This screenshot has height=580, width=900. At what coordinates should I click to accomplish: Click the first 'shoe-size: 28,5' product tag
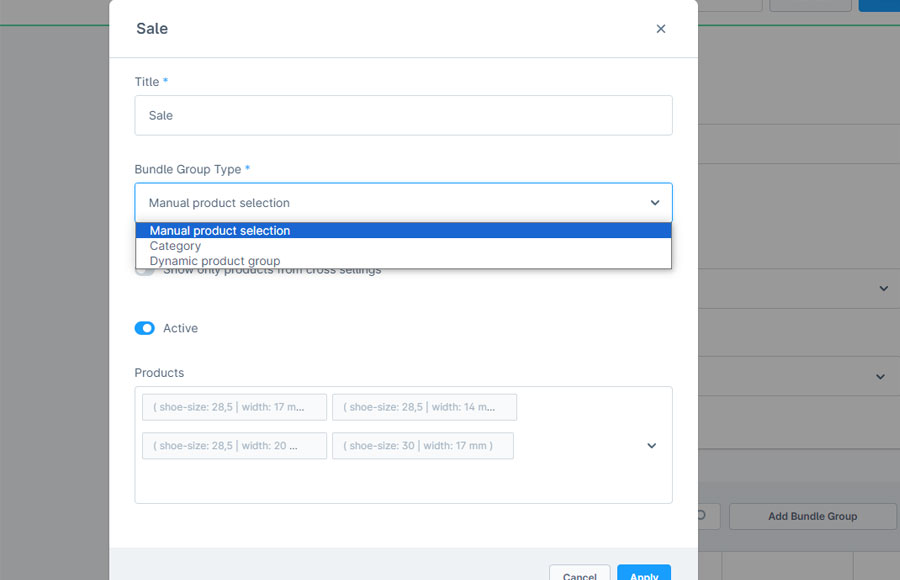click(x=233, y=407)
